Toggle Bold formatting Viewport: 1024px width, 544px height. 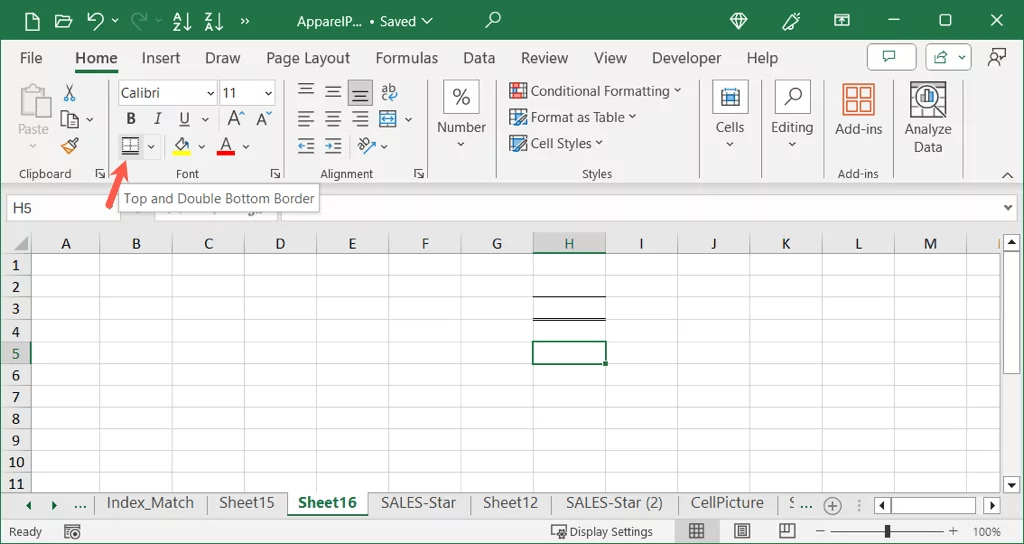[x=131, y=119]
